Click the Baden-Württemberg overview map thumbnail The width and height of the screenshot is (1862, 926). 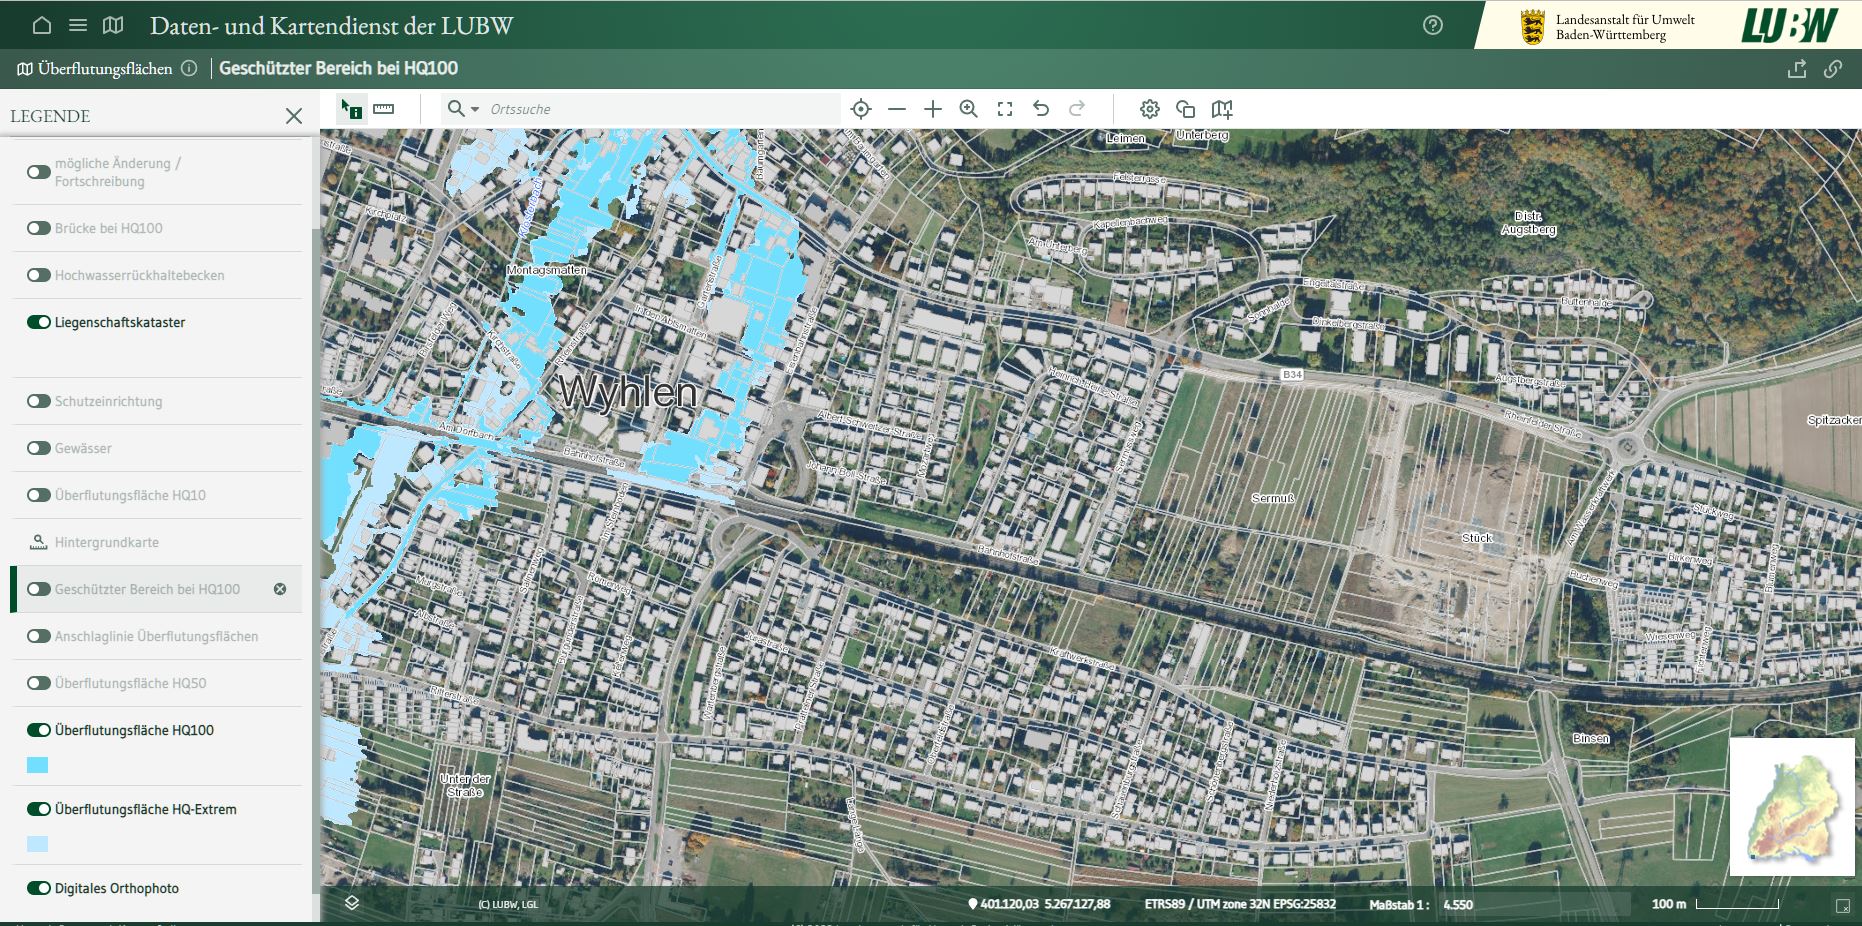click(1792, 807)
